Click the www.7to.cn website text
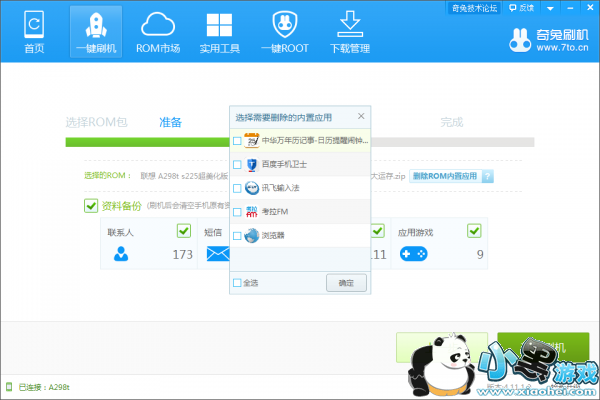The height and width of the screenshot is (400, 600). click(562, 48)
